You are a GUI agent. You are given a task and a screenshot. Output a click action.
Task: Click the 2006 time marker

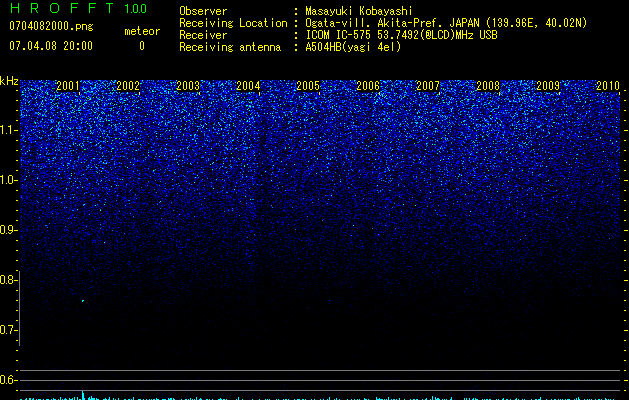coord(368,86)
